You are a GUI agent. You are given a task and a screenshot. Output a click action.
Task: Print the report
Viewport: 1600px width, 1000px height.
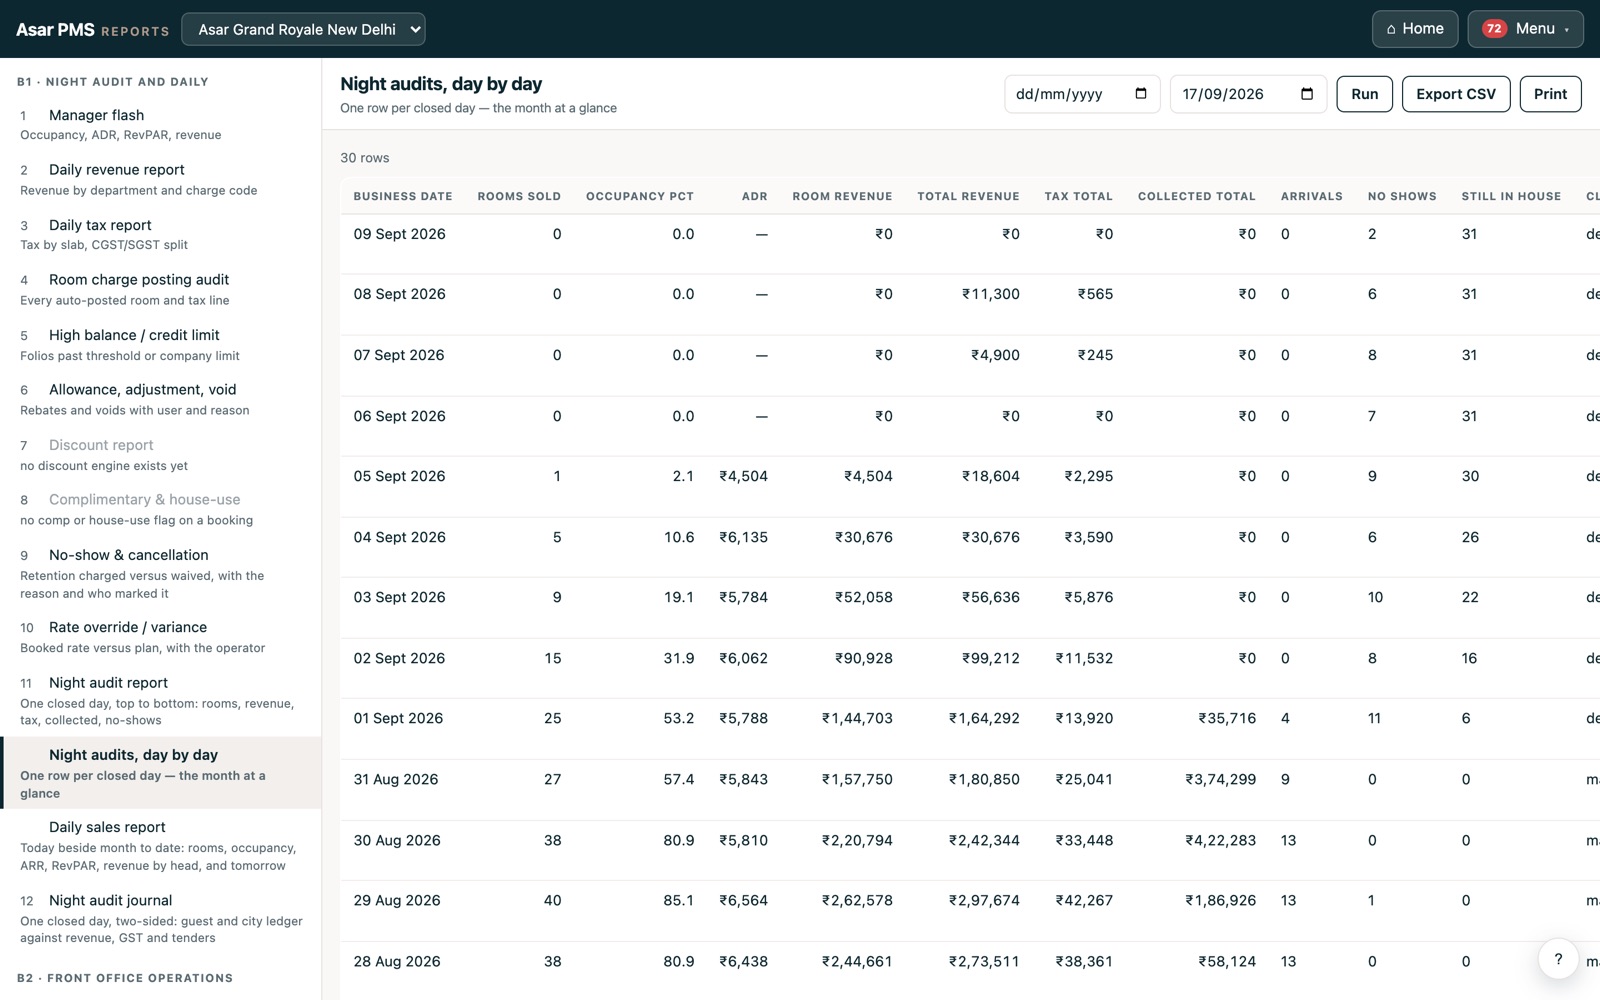click(1550, 94)
